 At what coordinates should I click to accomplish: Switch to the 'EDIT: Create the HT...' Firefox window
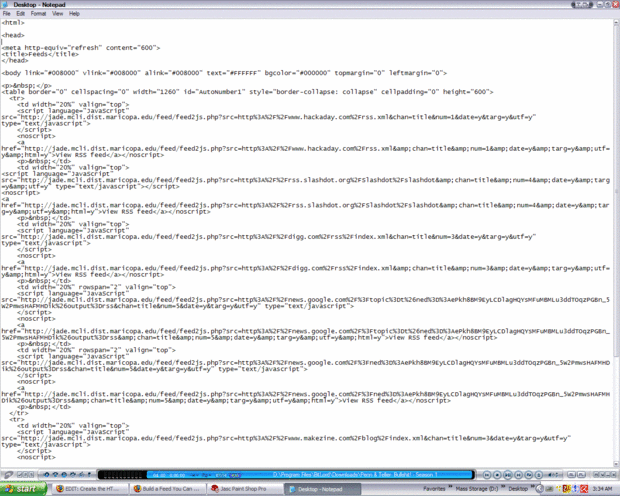pos(91,489)
